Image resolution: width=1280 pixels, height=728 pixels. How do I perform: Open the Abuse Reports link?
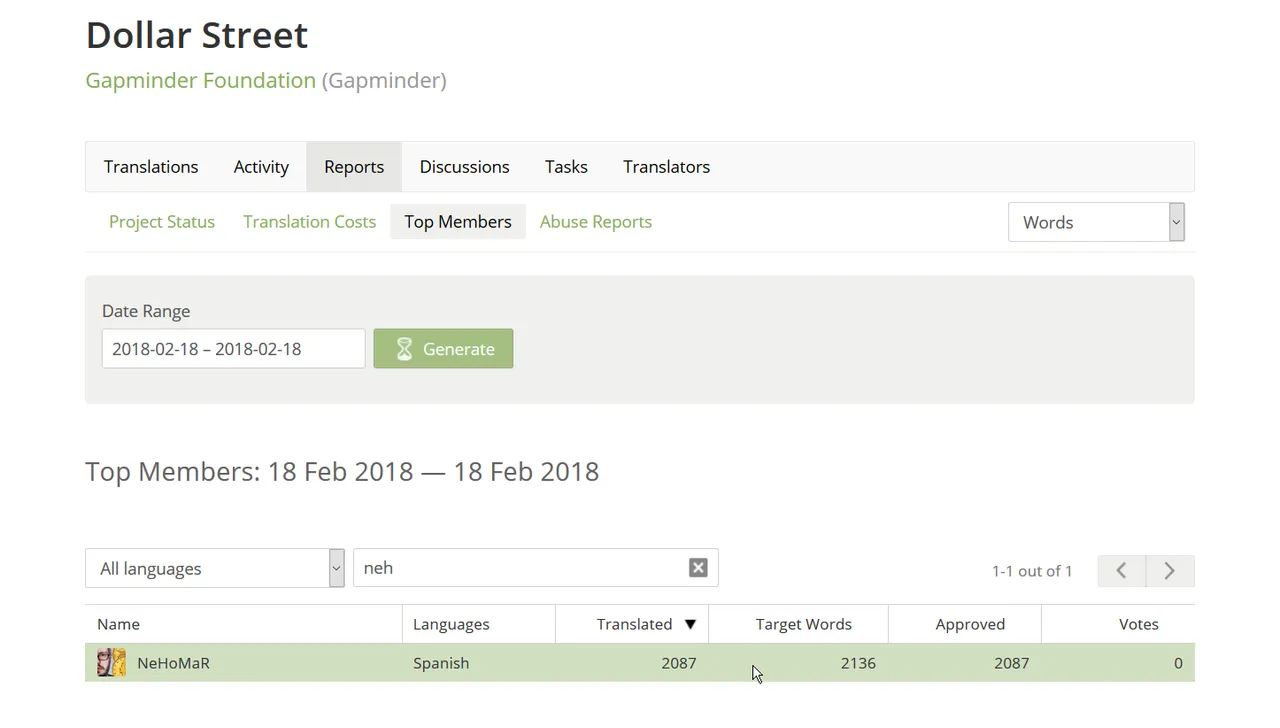click(596, 222)
